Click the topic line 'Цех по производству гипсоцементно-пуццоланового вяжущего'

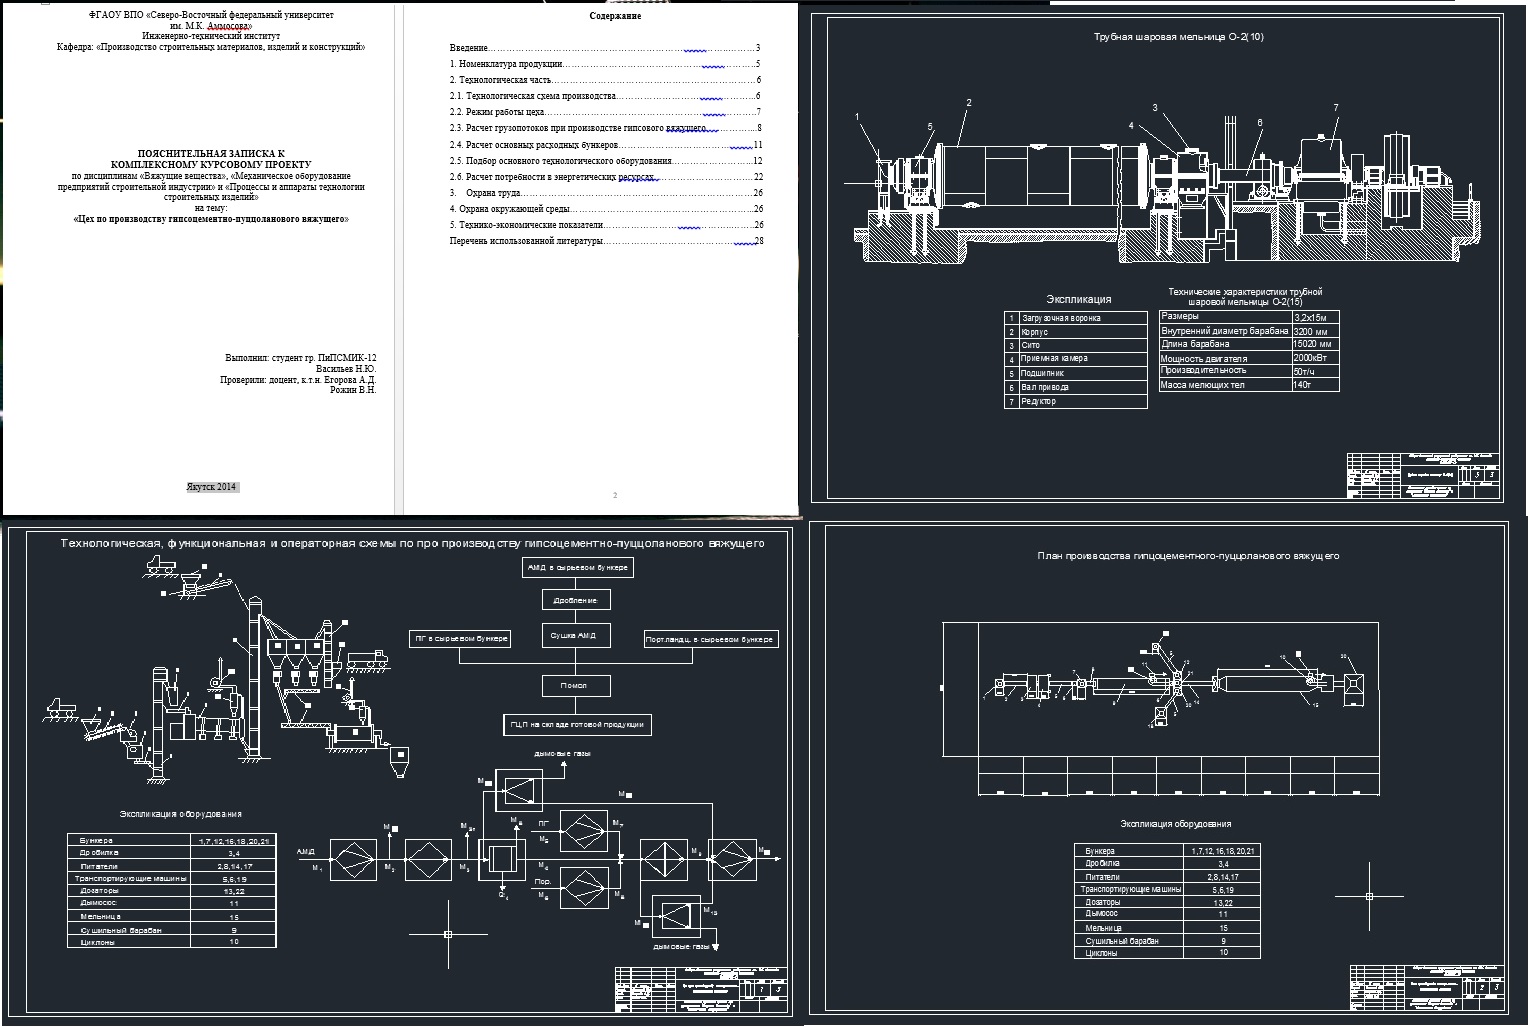pos(211,217)
